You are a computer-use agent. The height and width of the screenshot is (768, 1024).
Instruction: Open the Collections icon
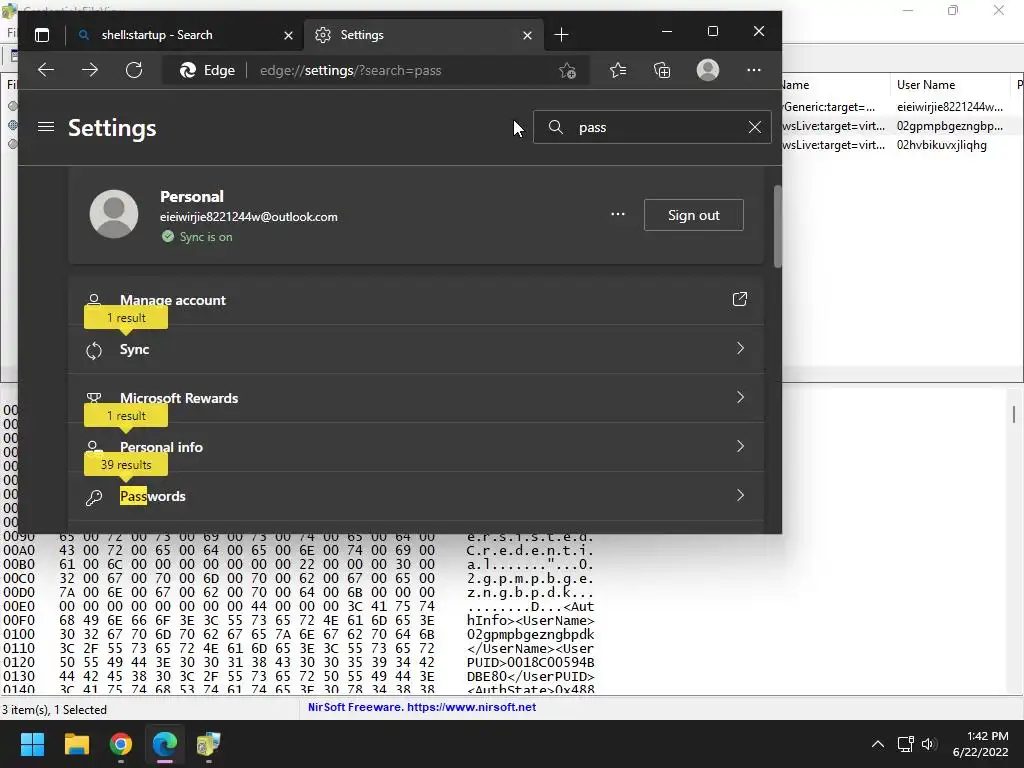click(662, 71)
